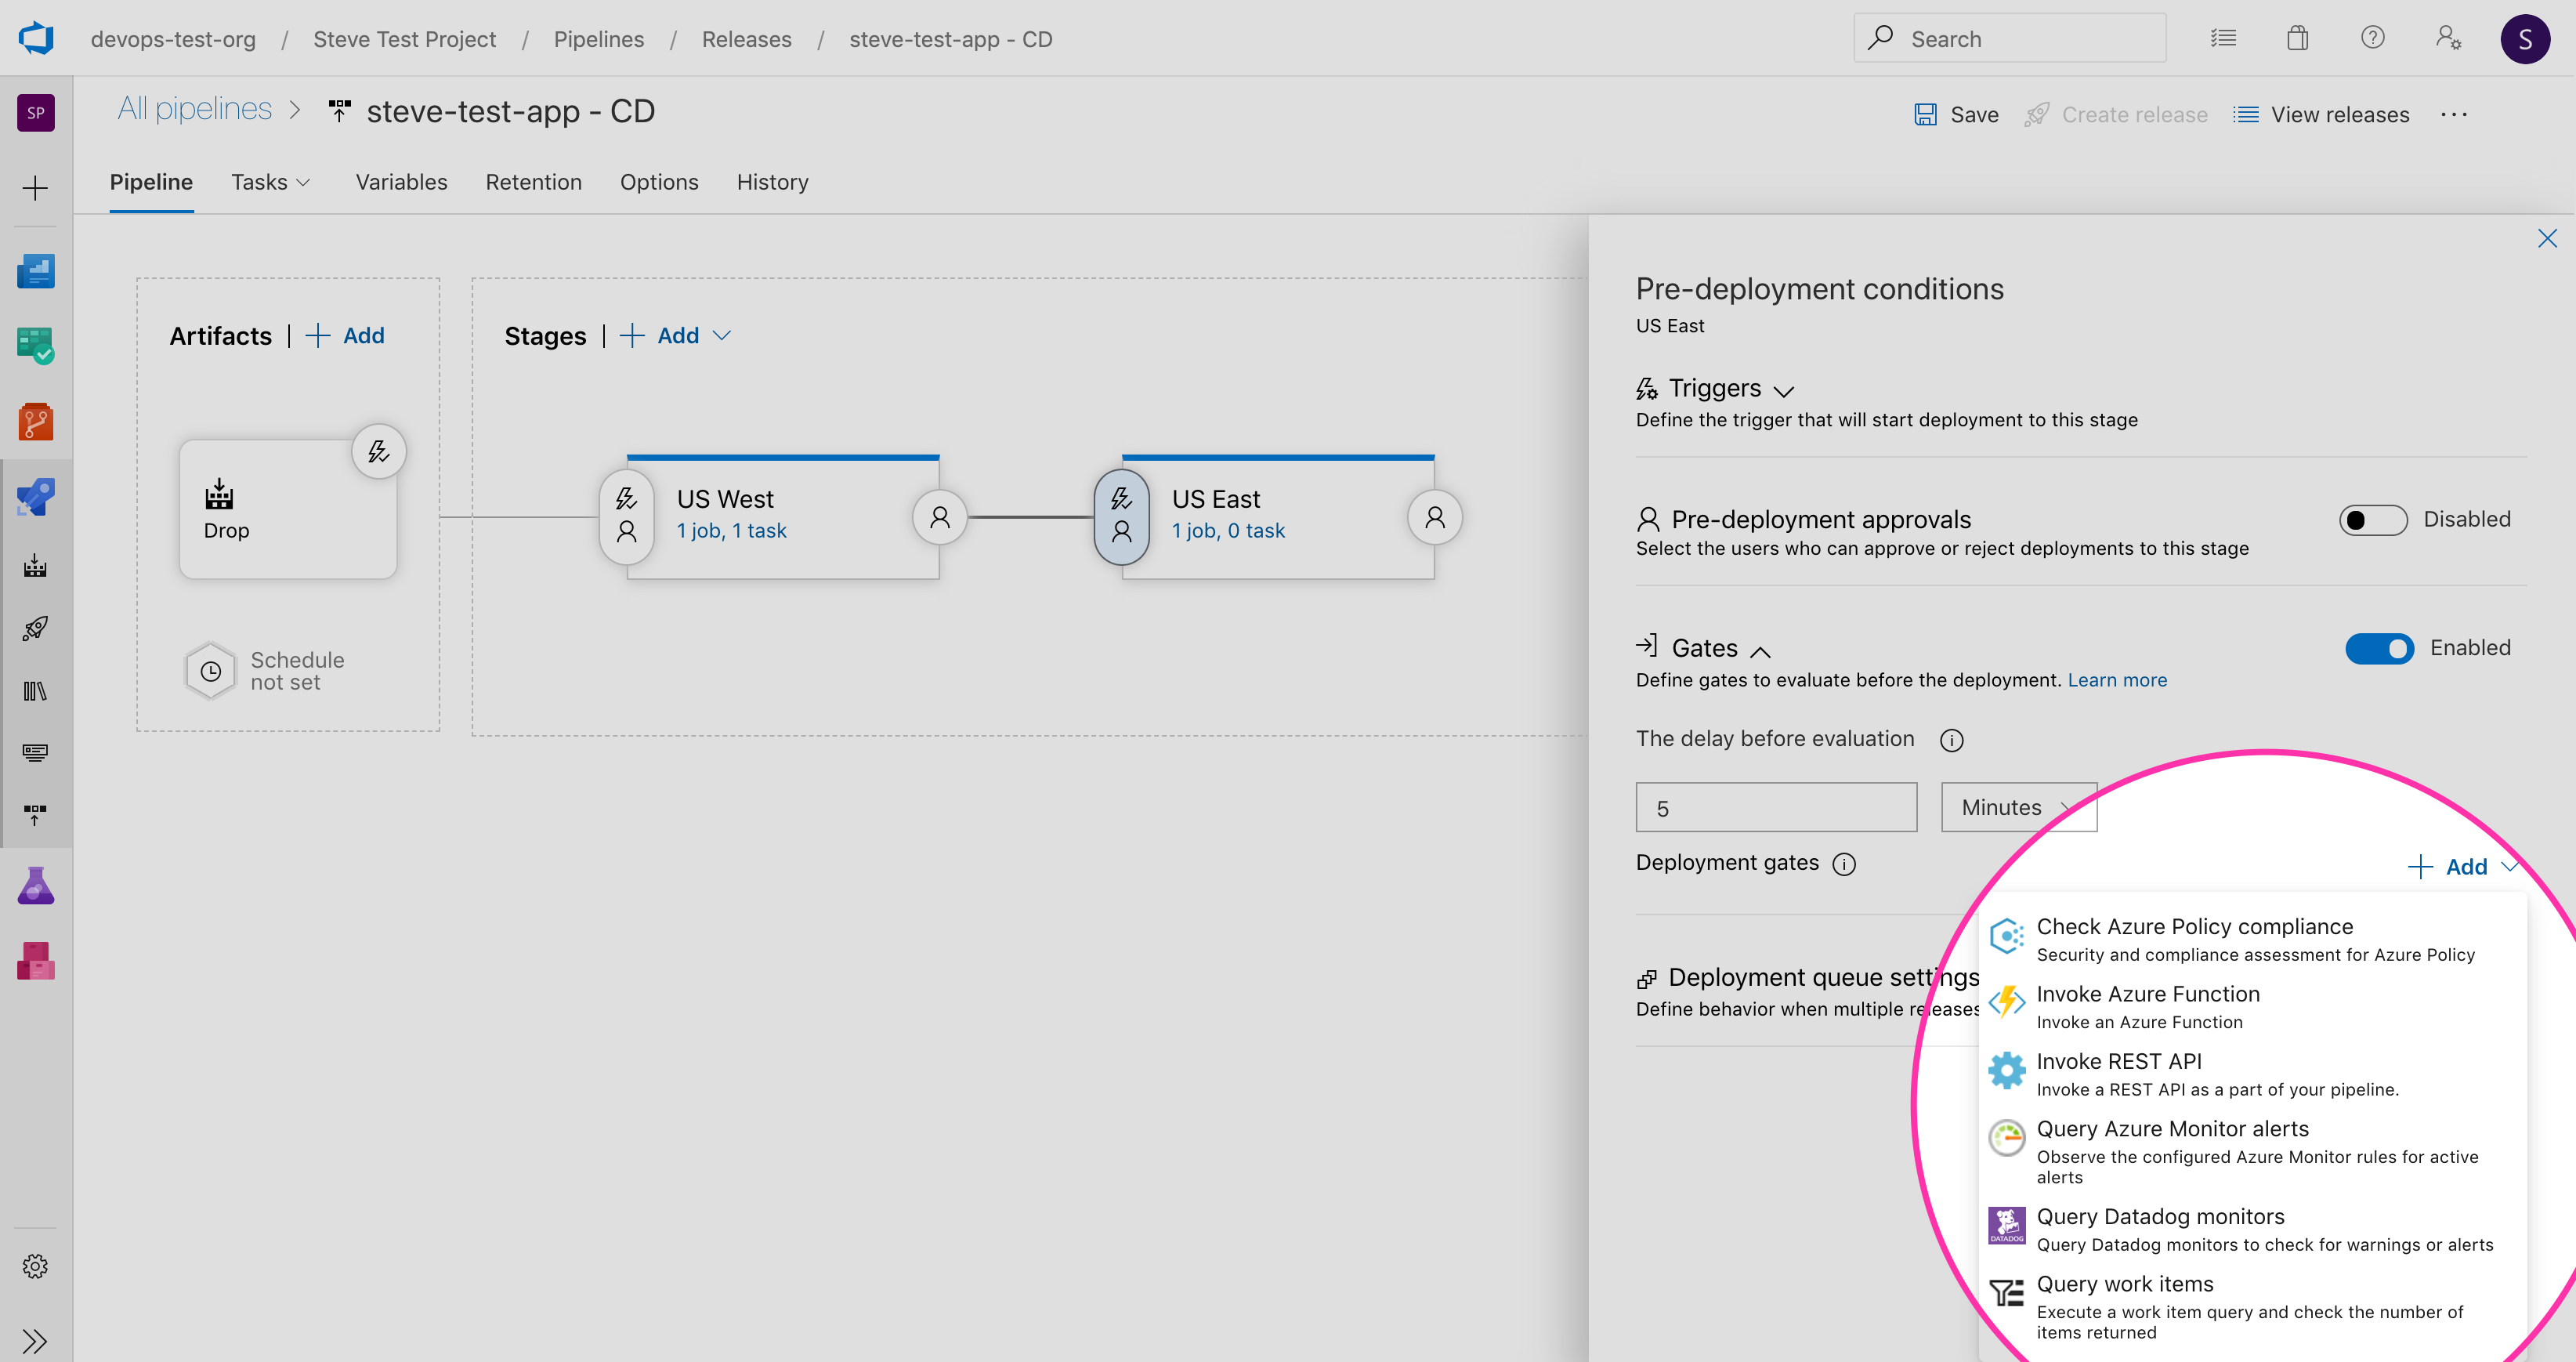
Task: Open Boards from the left sidebar
Action: click(36, 346)
